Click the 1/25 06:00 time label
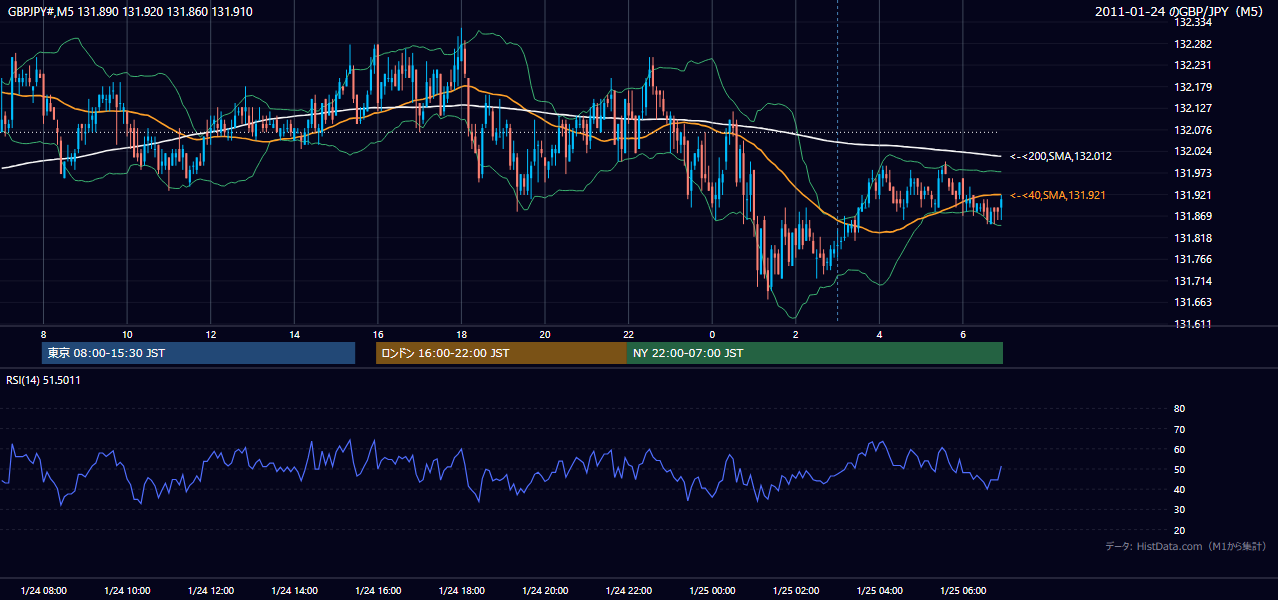Screen dimensions: 1278x600 (963, 591)
